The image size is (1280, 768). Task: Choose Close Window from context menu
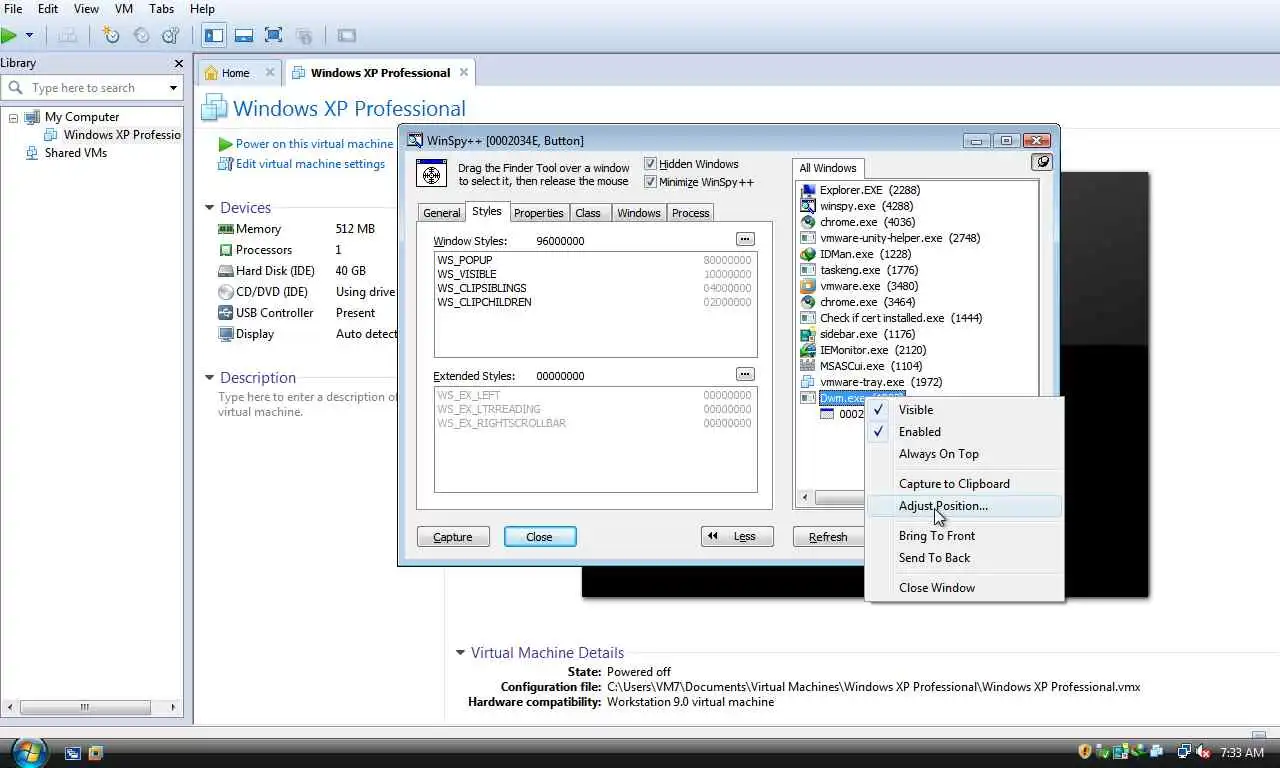(x=965, y=588)
